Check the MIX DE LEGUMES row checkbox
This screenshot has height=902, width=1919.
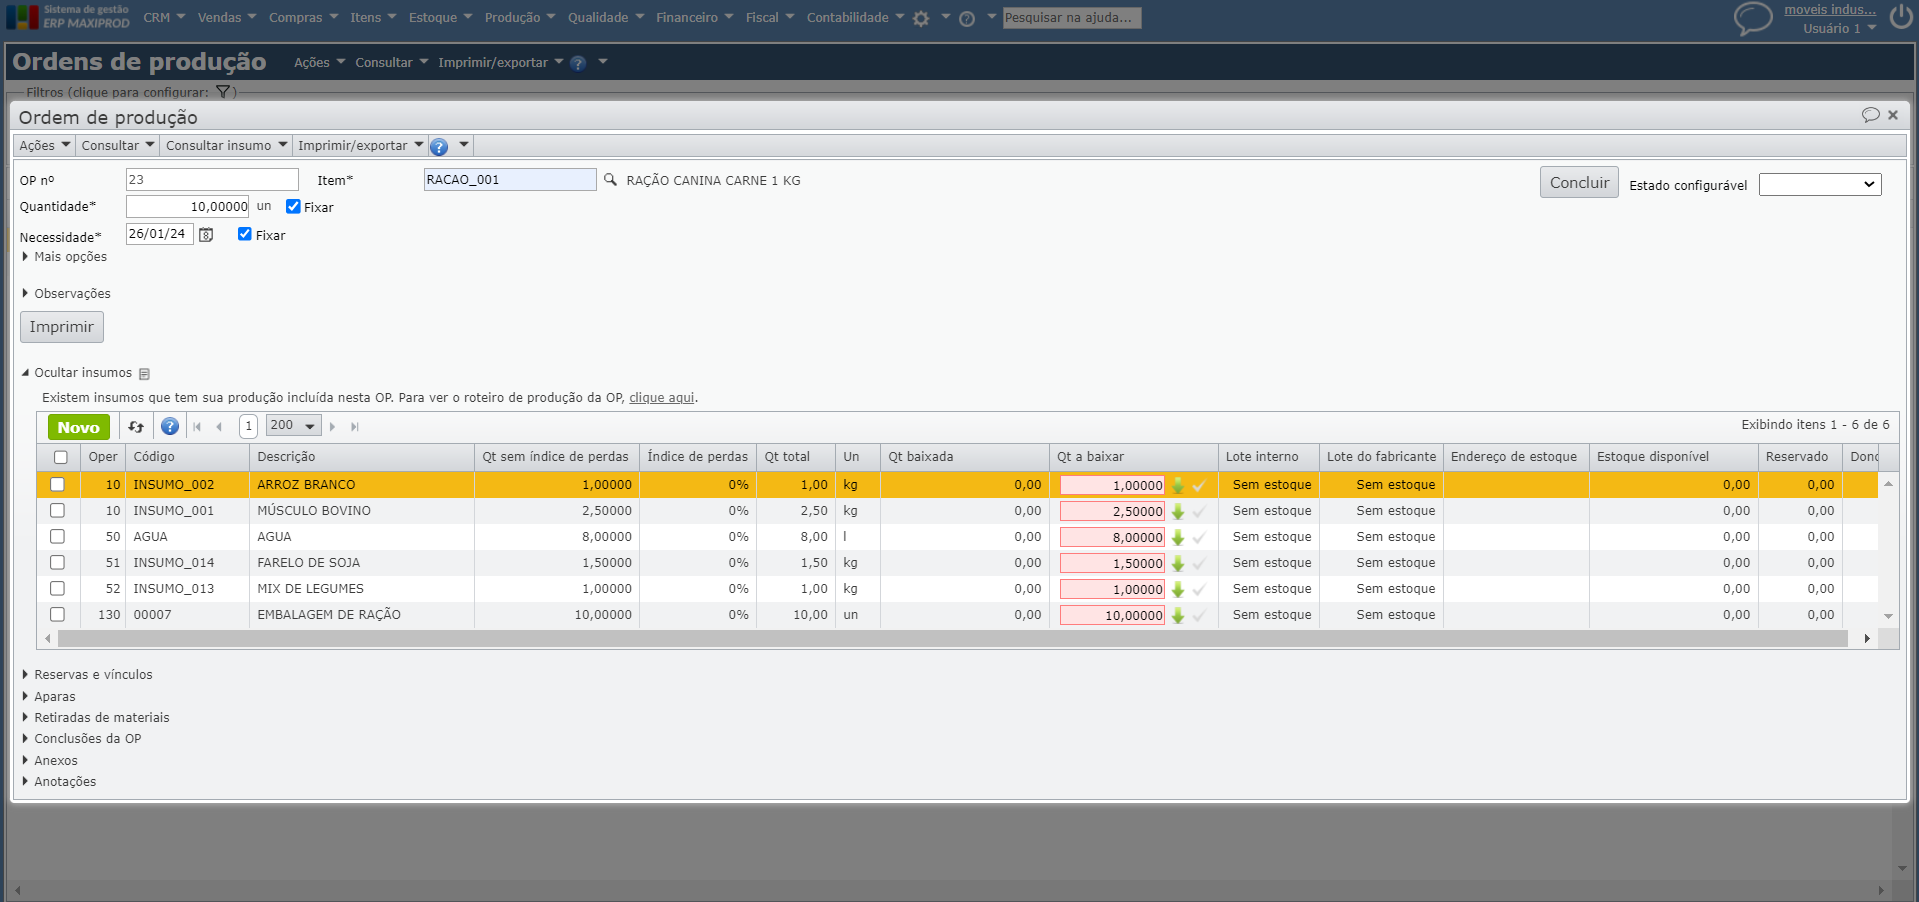pos(57,589)
